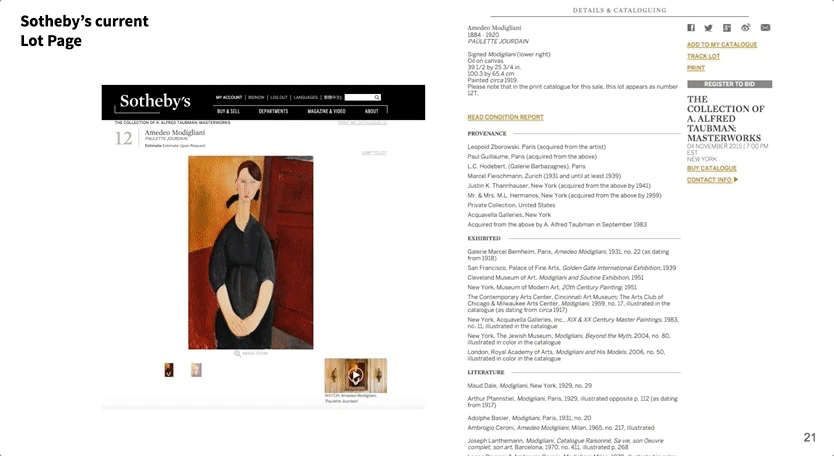The image size is (834, 456).
Task: Click the search magnifier icon in the header
Action: (x=377, y=97)
